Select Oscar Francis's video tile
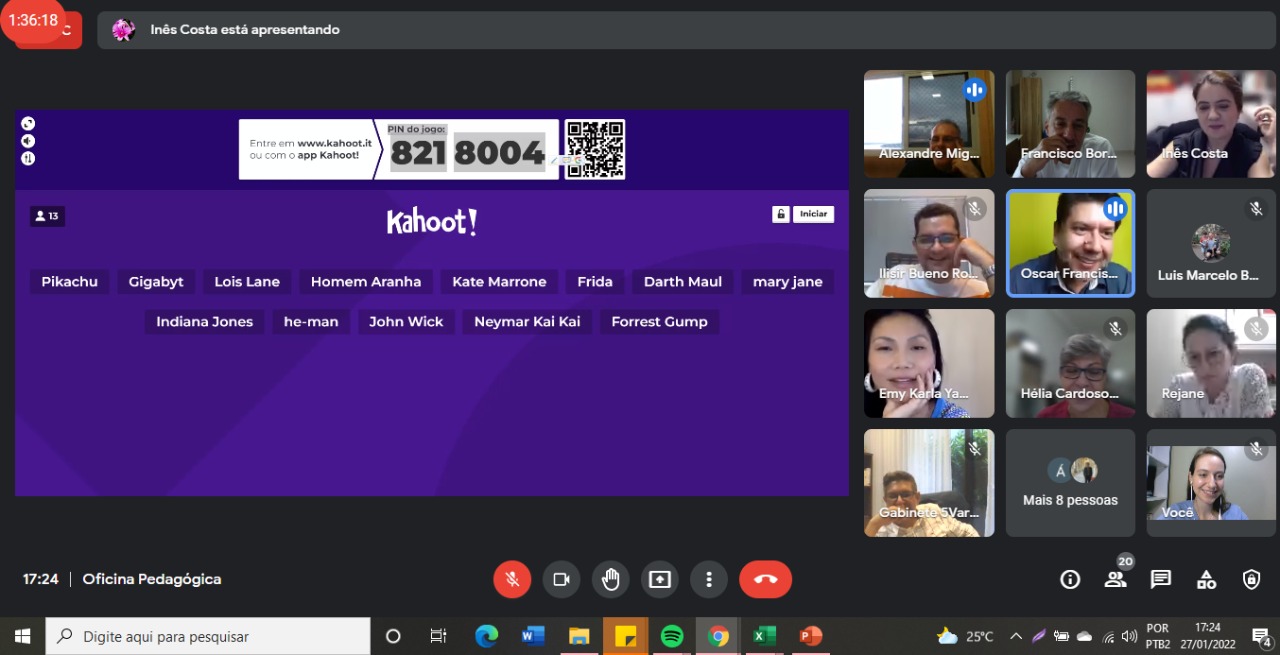 1070,243
